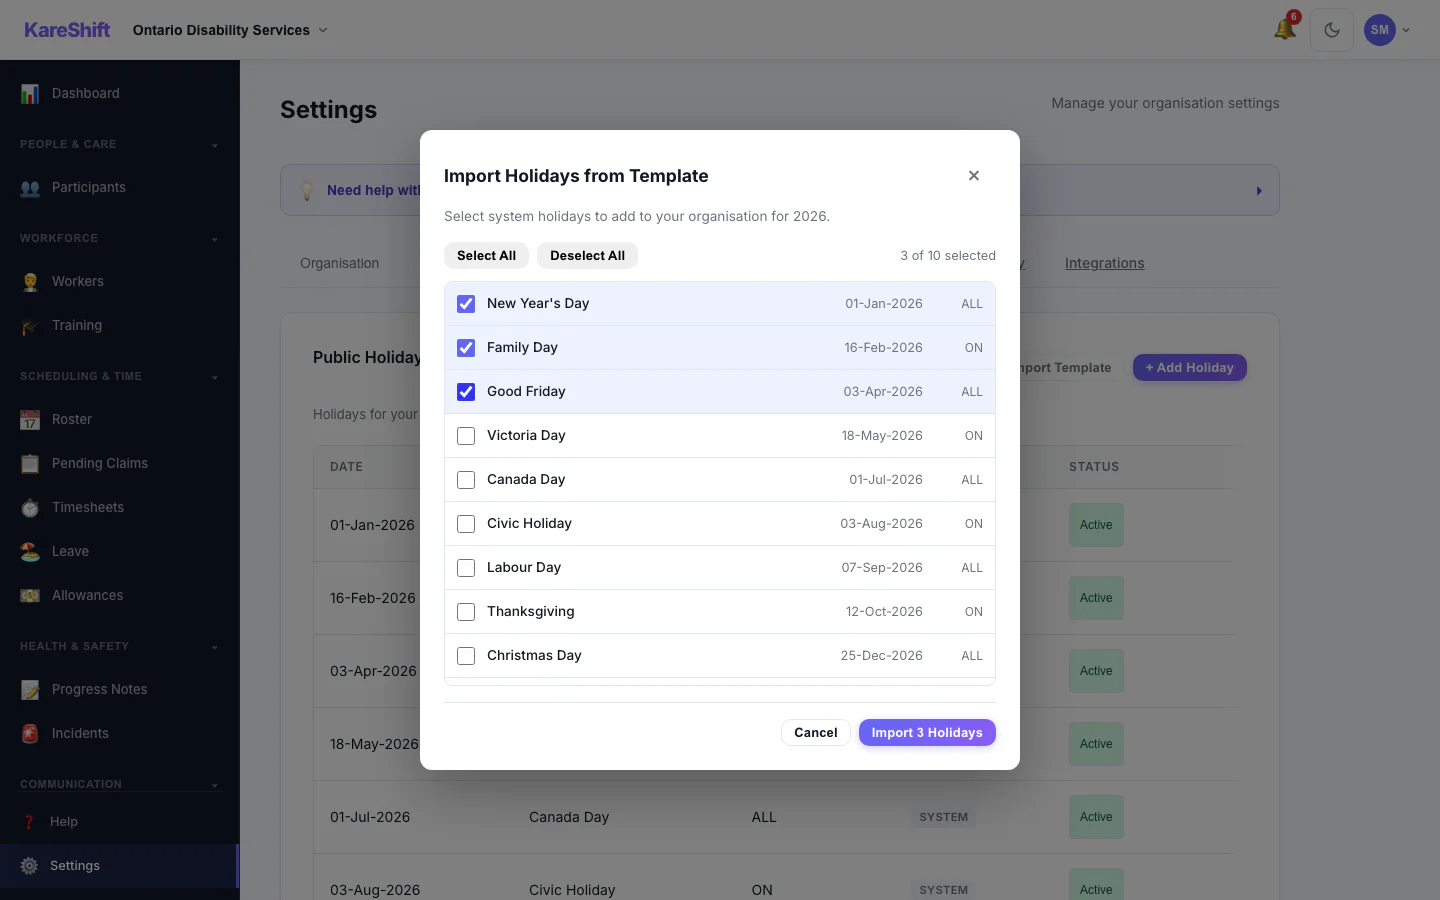Open Dashboard from the sidebar icon
Viewport: 1440px width, 900px height.
click(x=30, y=93)
